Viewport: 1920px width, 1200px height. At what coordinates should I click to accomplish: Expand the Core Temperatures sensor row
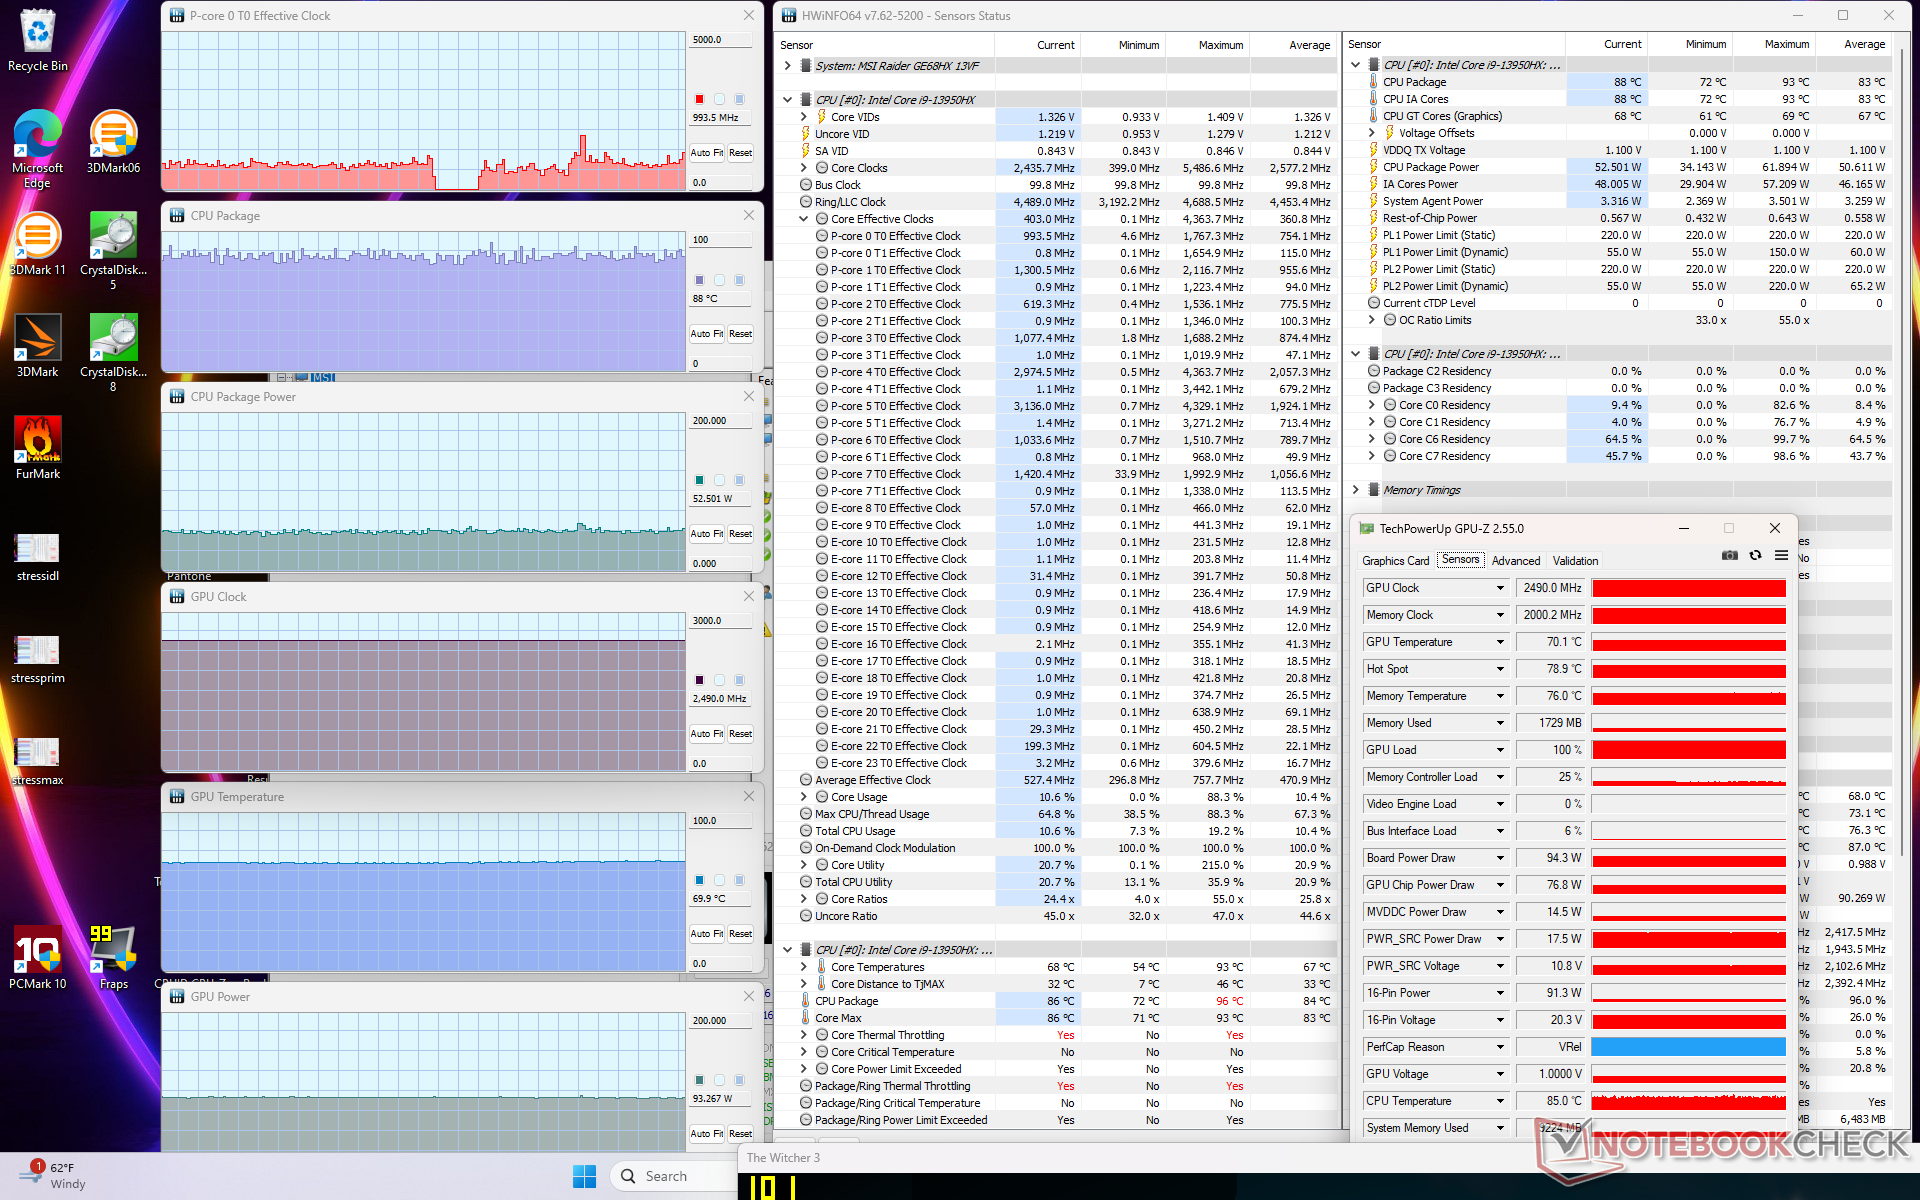[803, 967]
